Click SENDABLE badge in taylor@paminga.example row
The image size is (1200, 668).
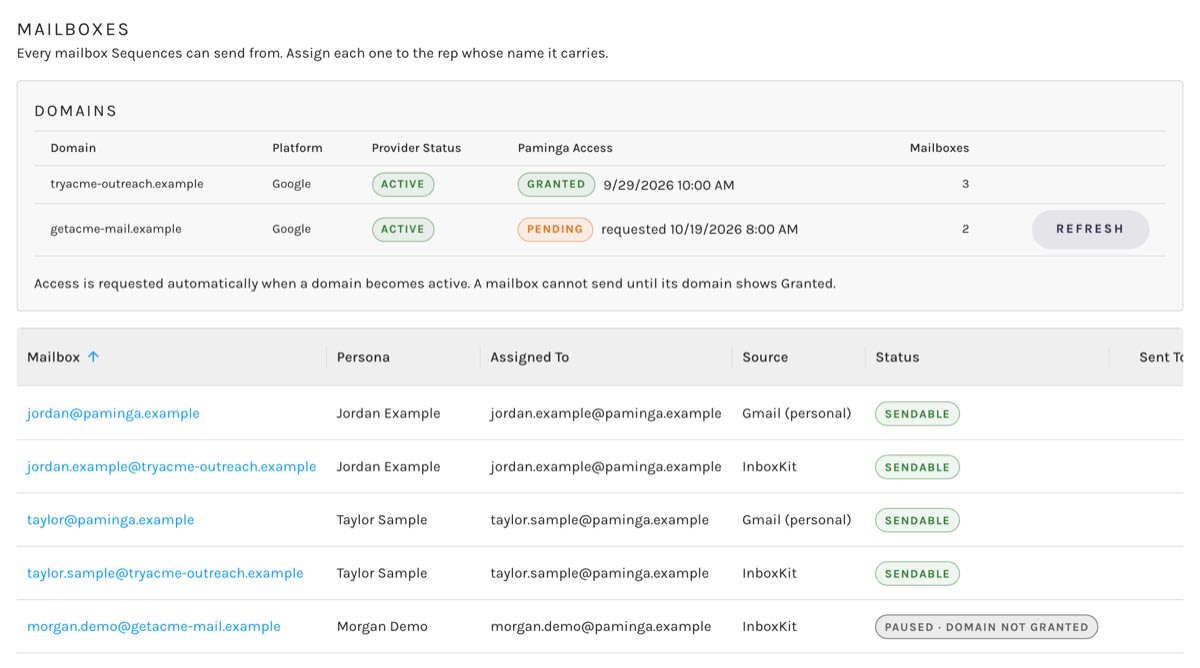(917, 520)
